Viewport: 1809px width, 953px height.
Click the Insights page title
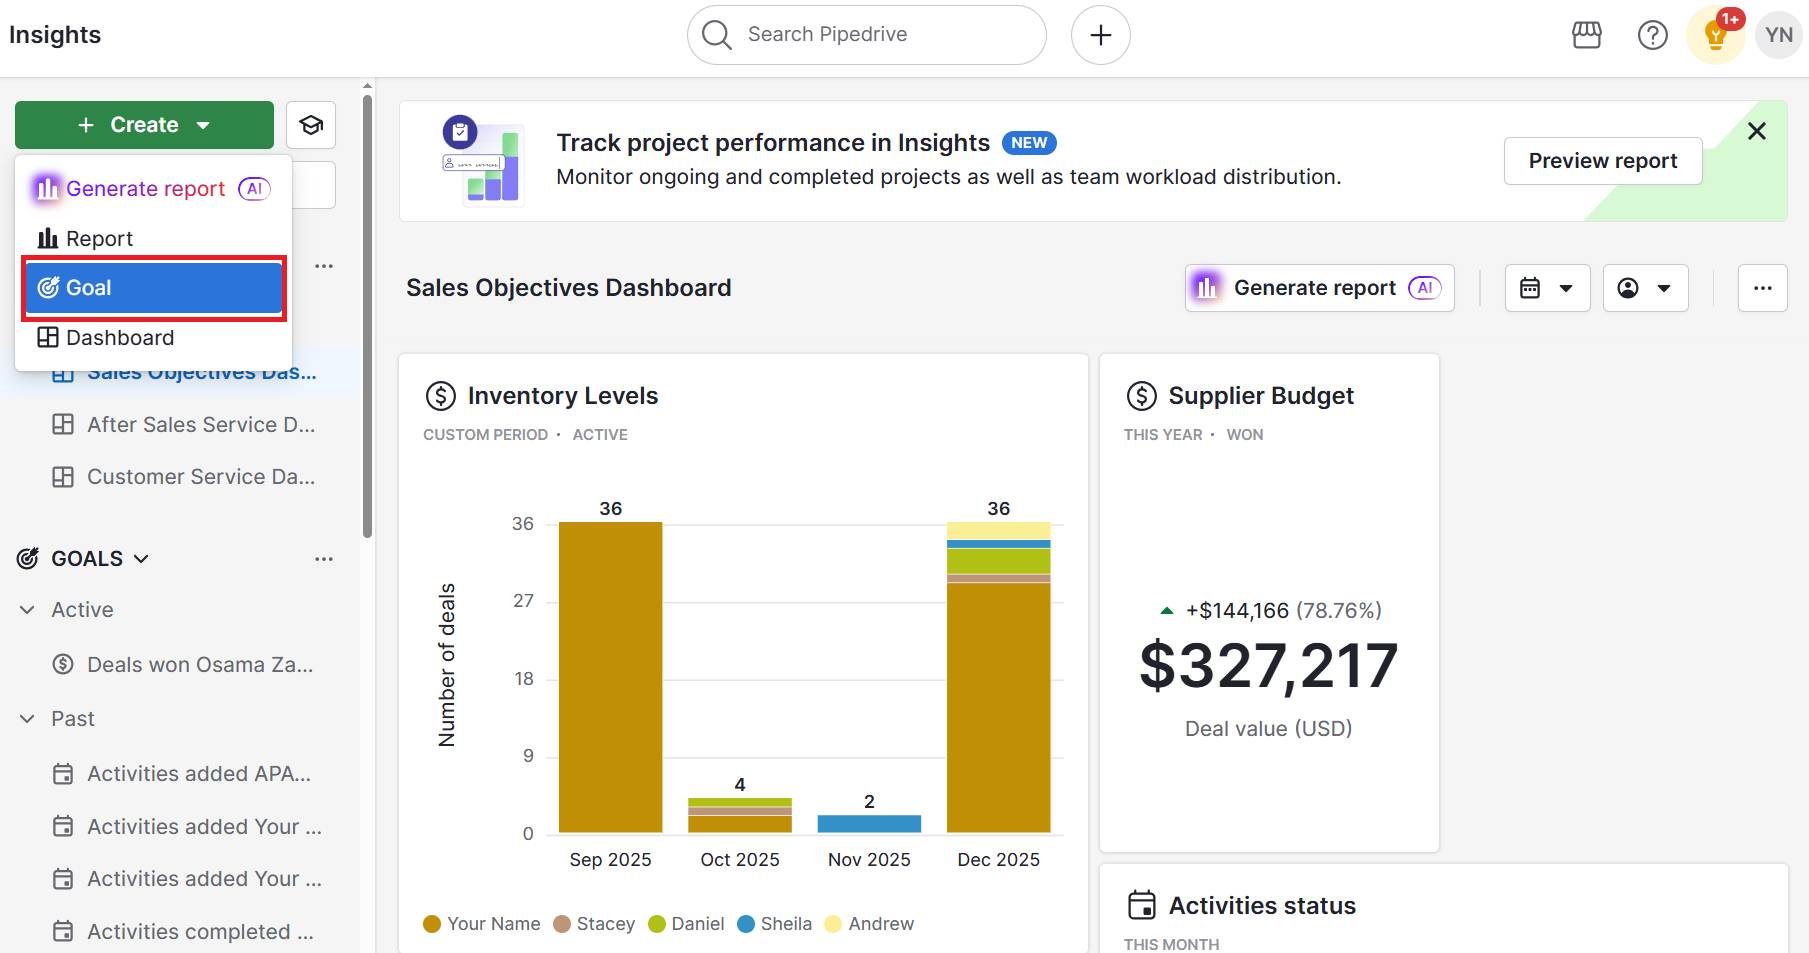pos(55,35)
